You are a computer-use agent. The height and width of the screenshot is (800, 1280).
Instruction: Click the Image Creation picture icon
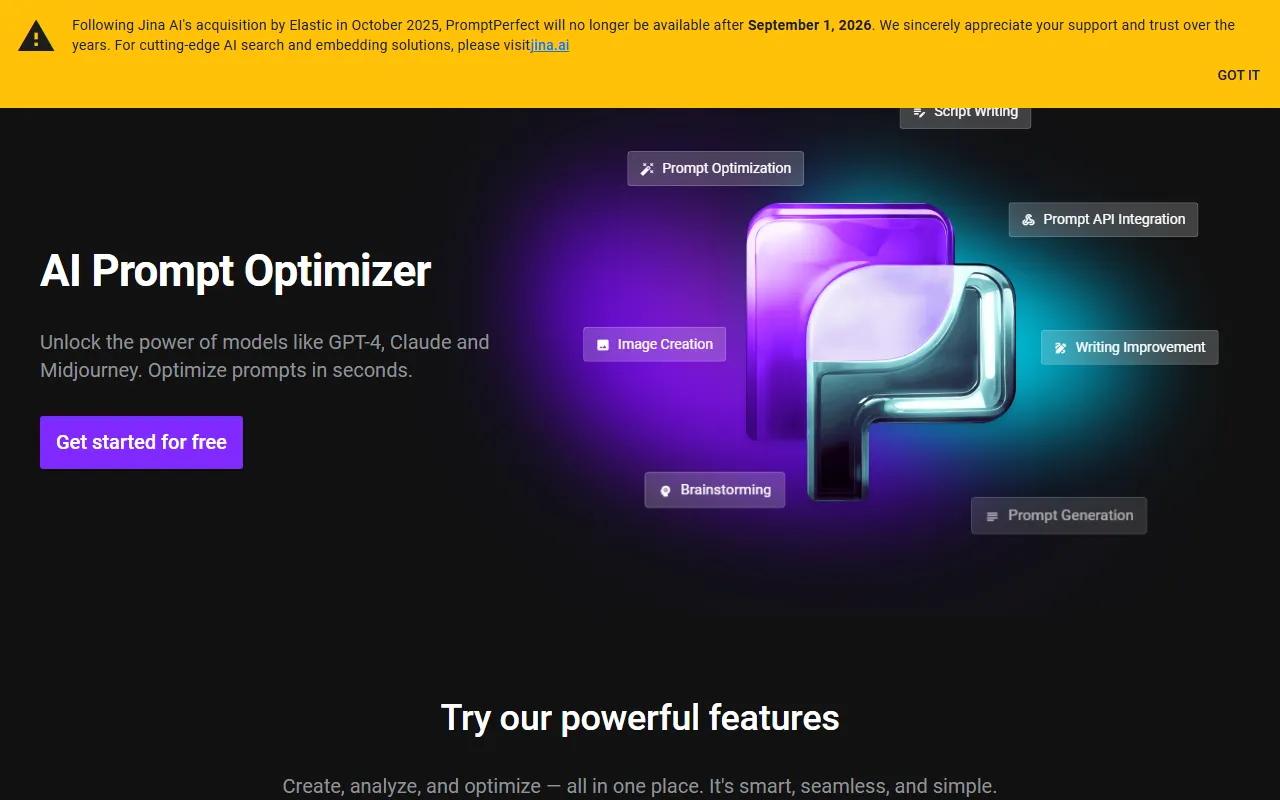603,345
